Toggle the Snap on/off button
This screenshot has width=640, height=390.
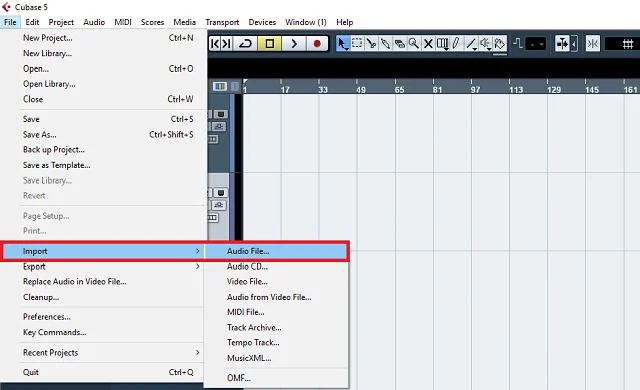click(562, 43)
